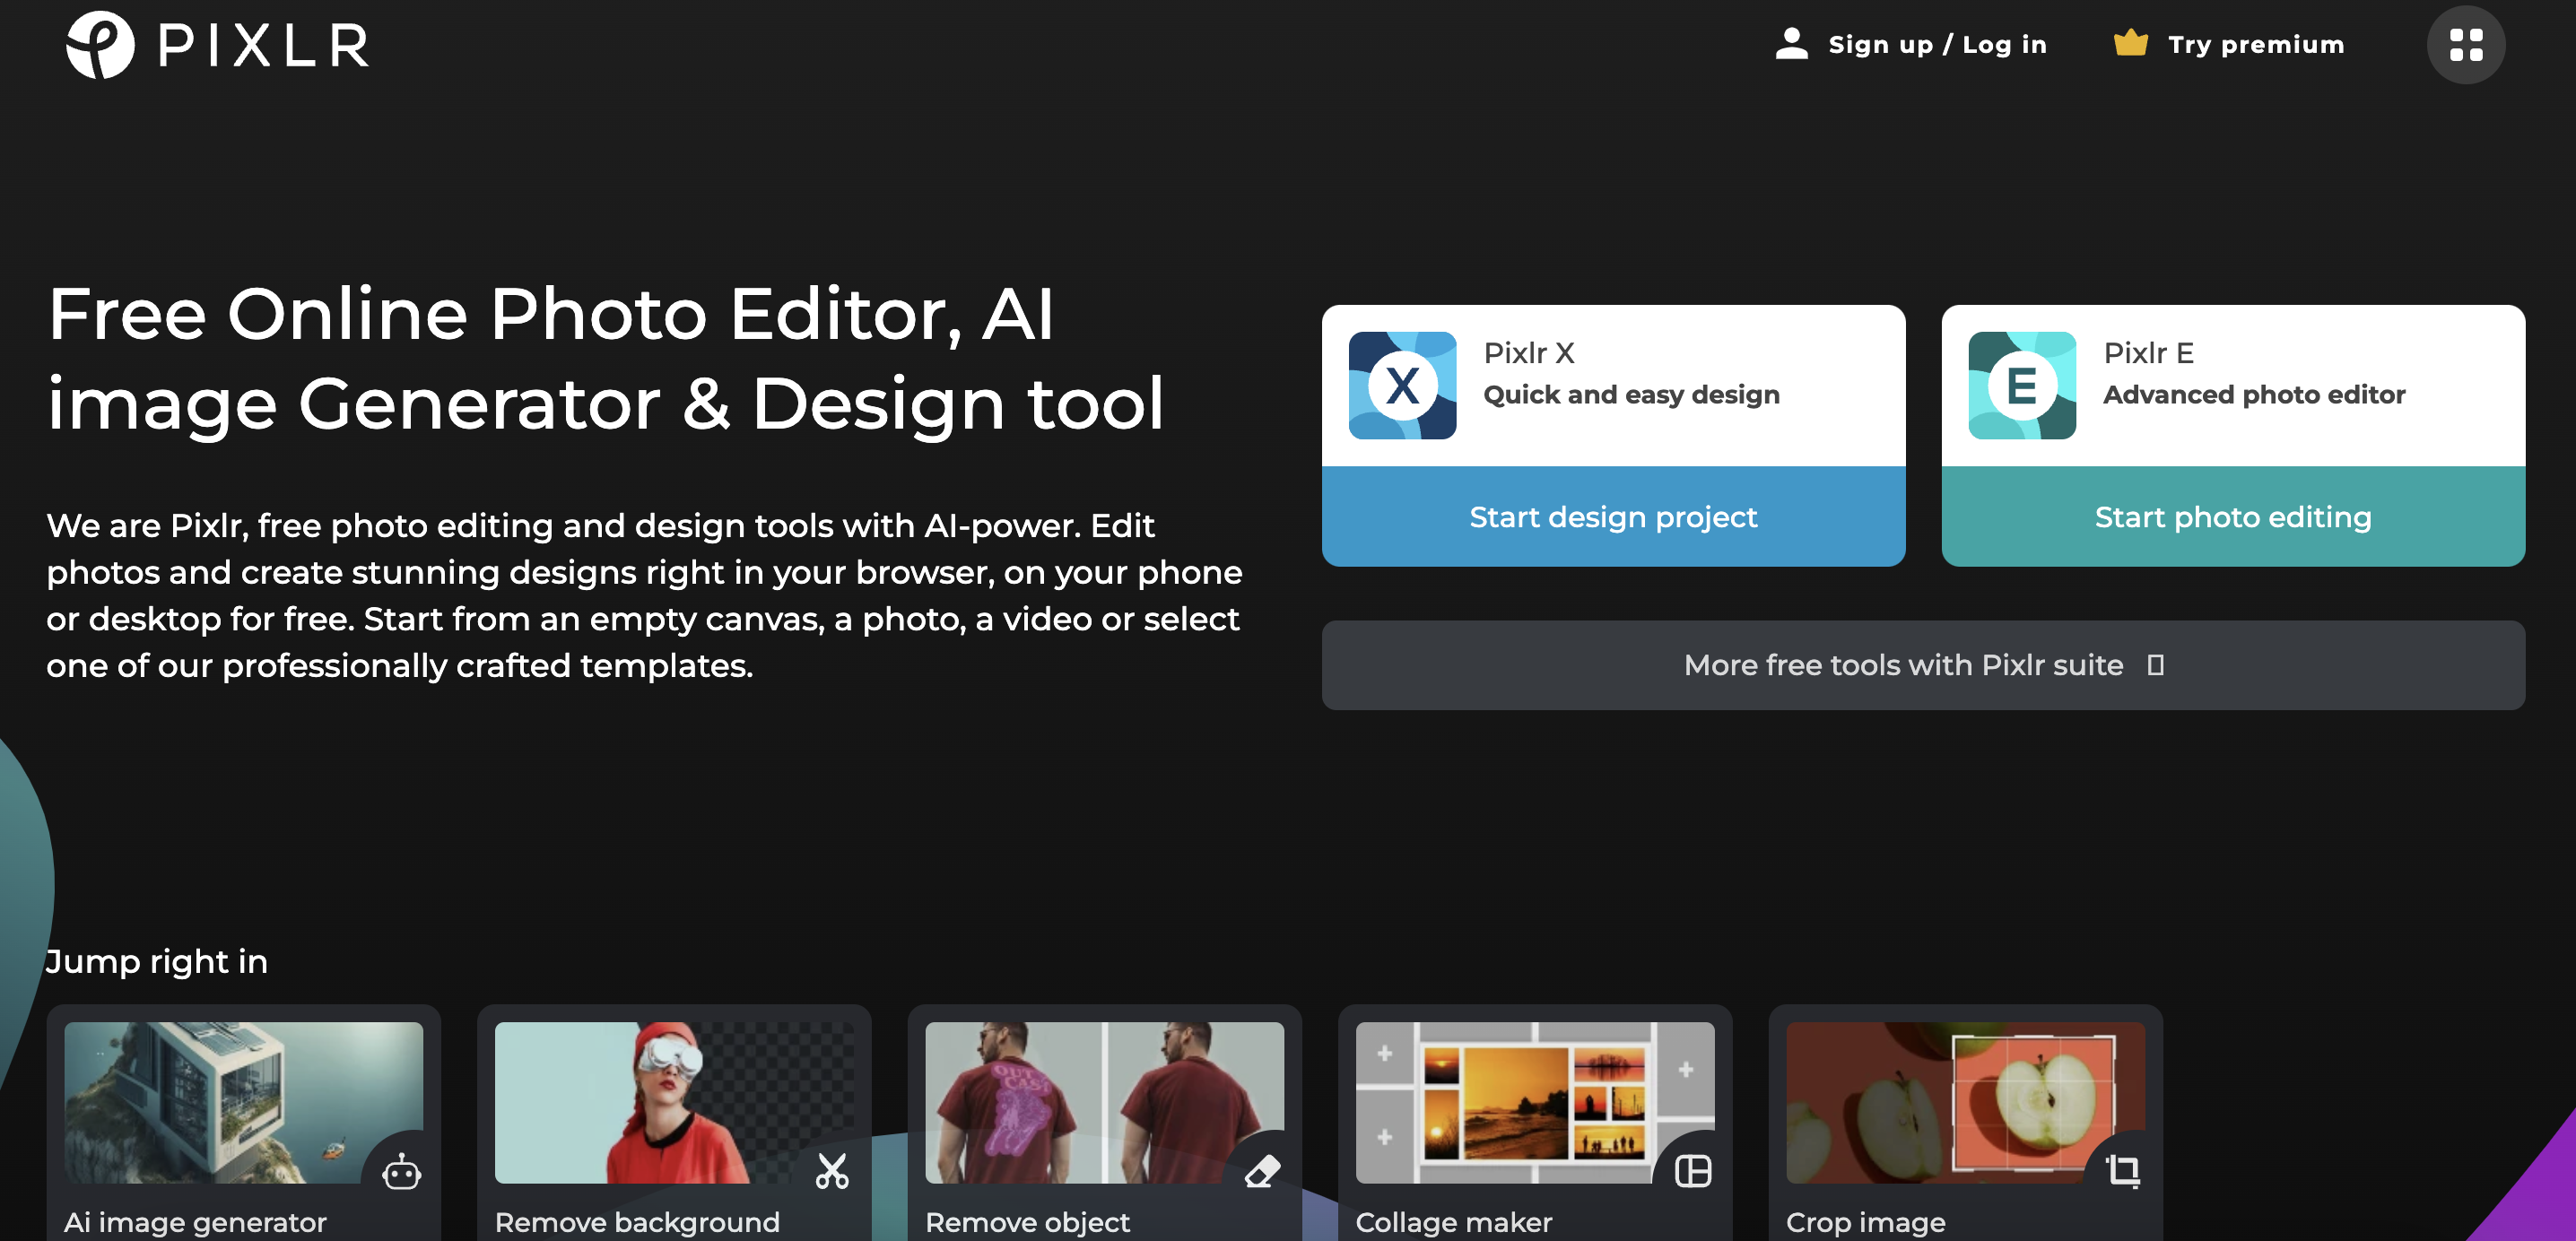Open the Remove object thumbnail

1104,1102
